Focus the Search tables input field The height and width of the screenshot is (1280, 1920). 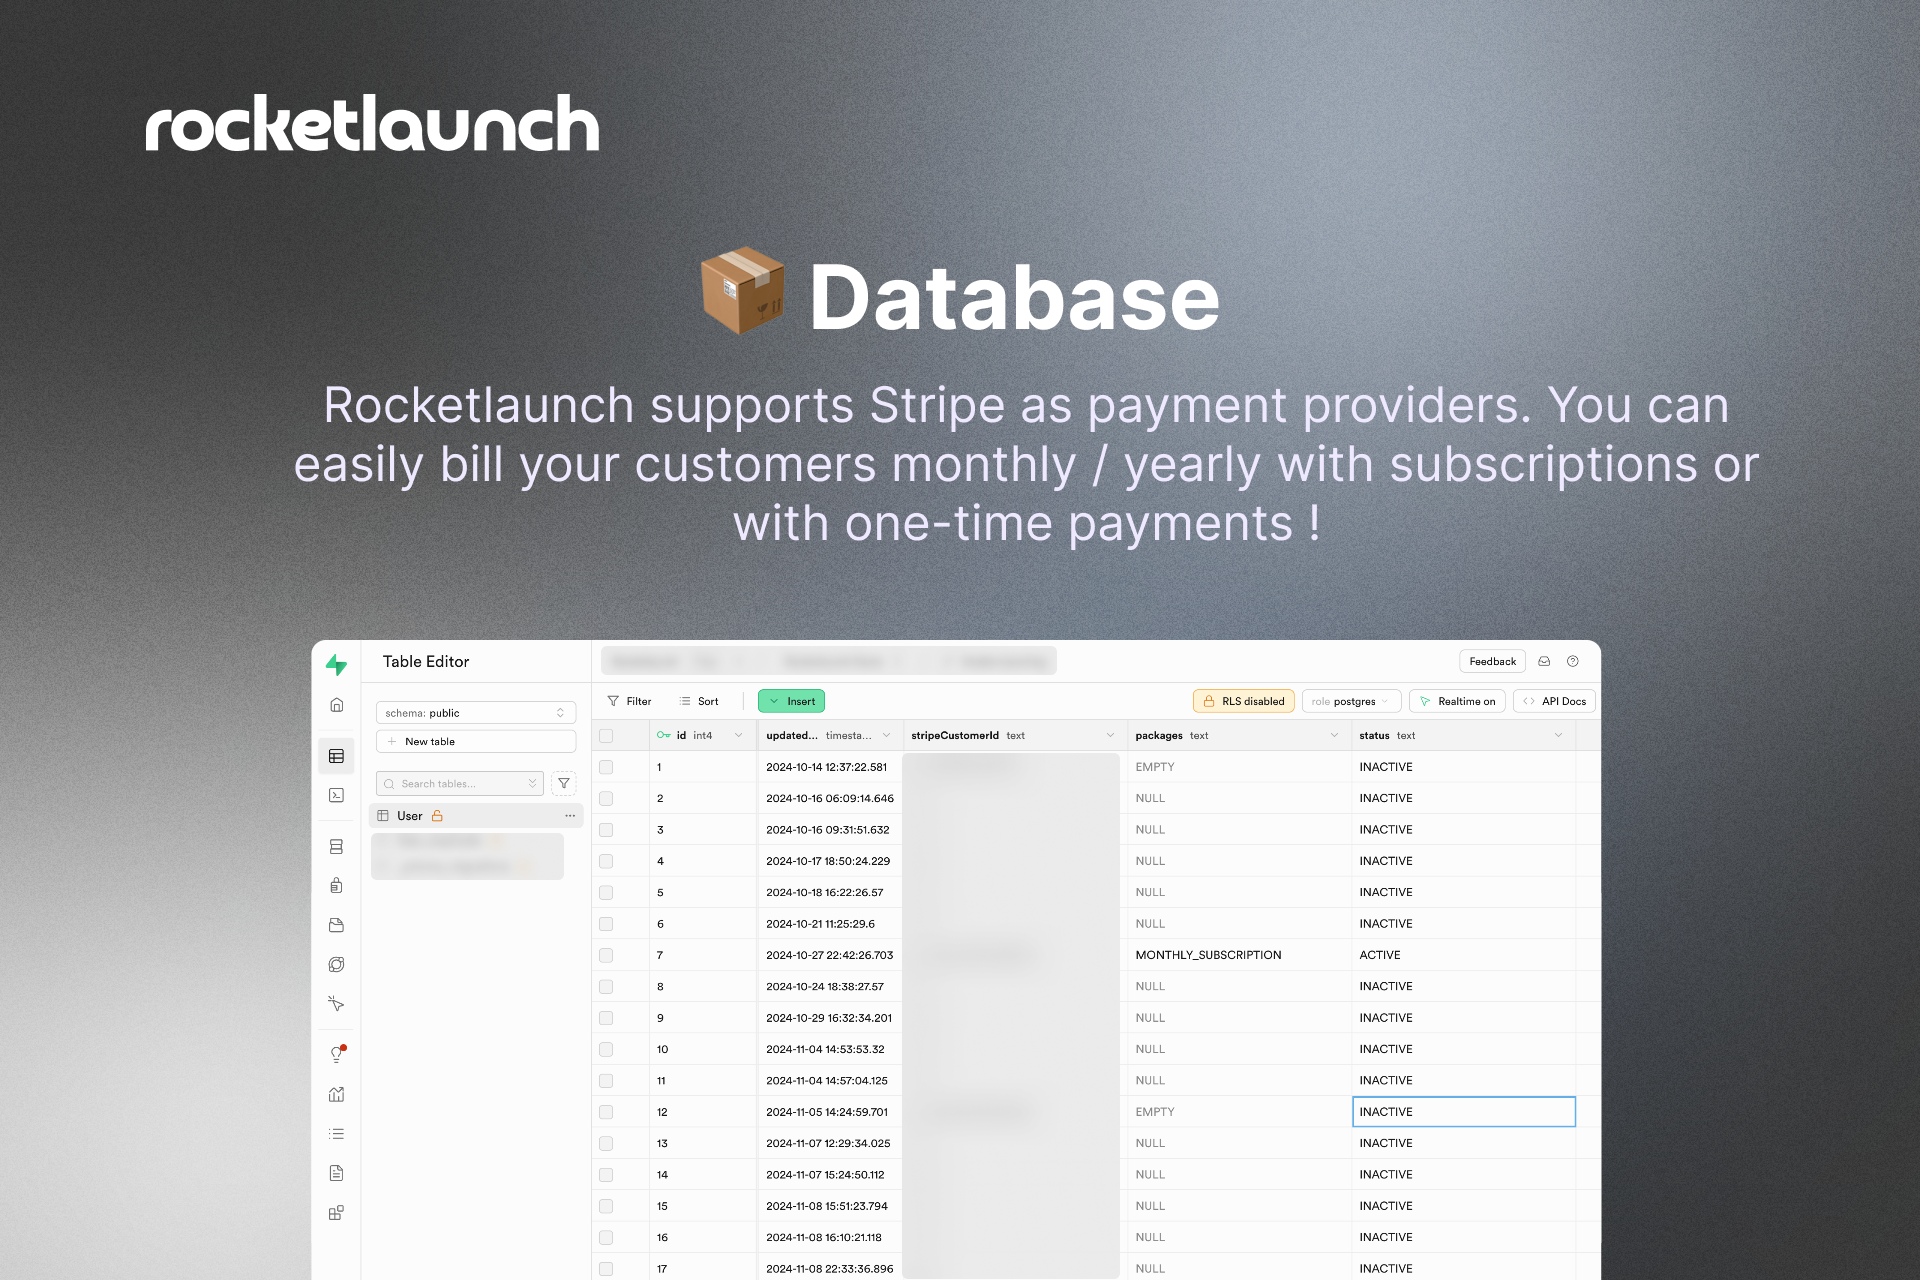pos(460,783)
